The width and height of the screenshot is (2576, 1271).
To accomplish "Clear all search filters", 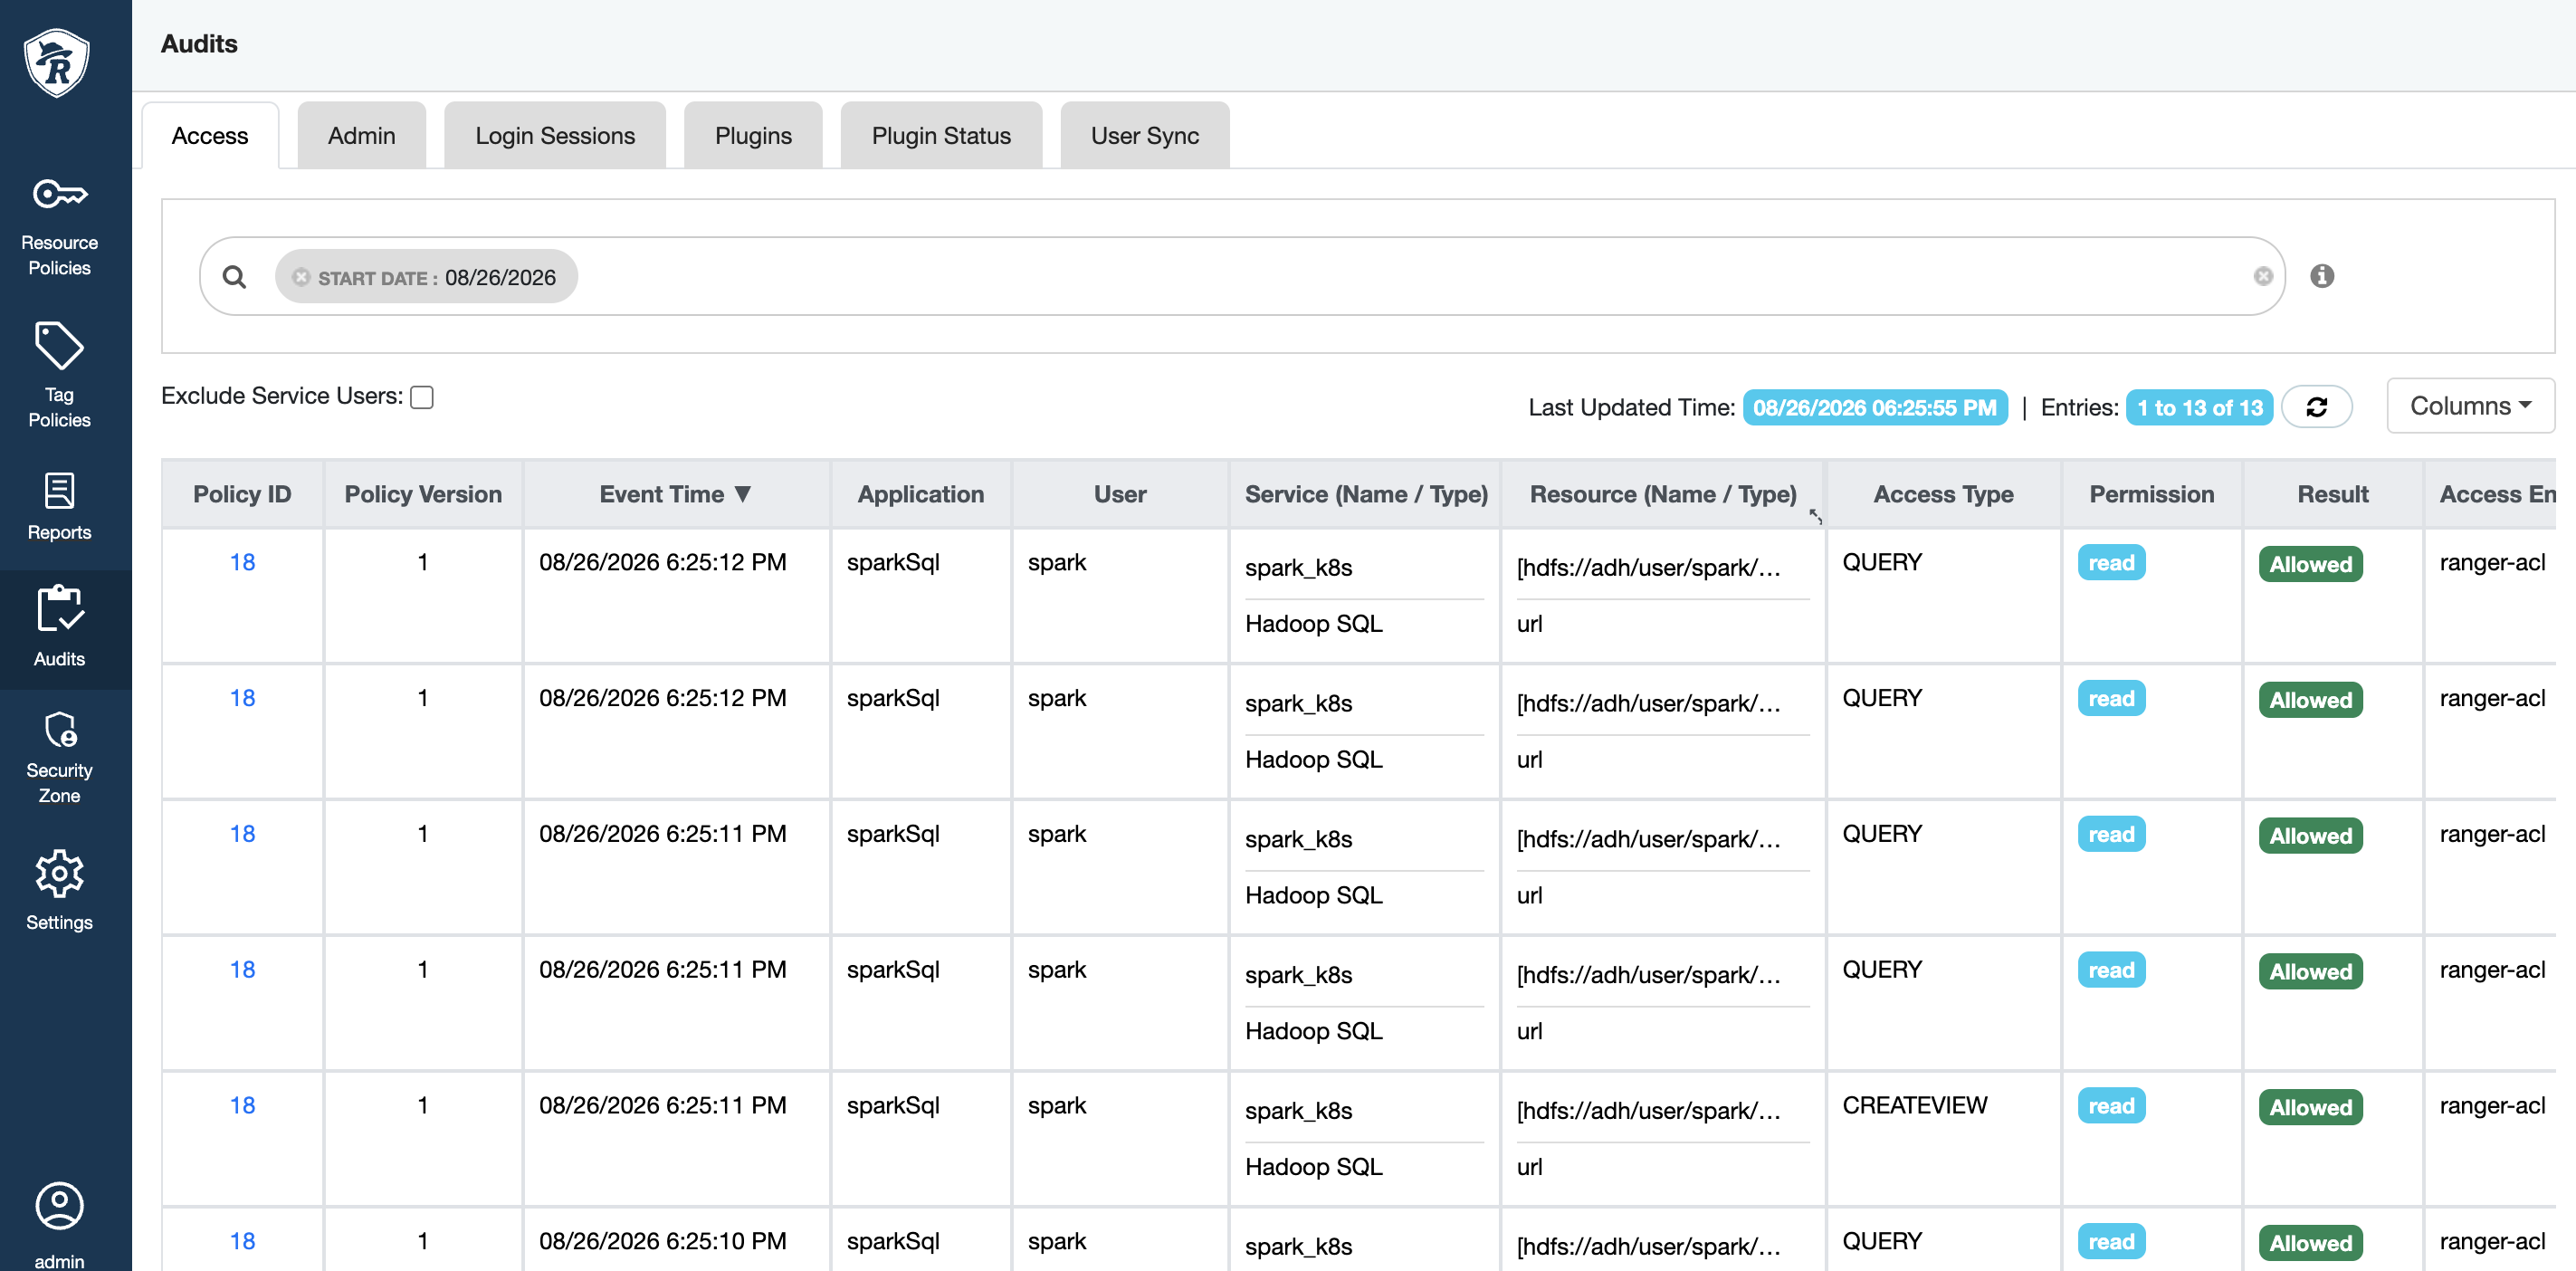I will pos(2262,277).
